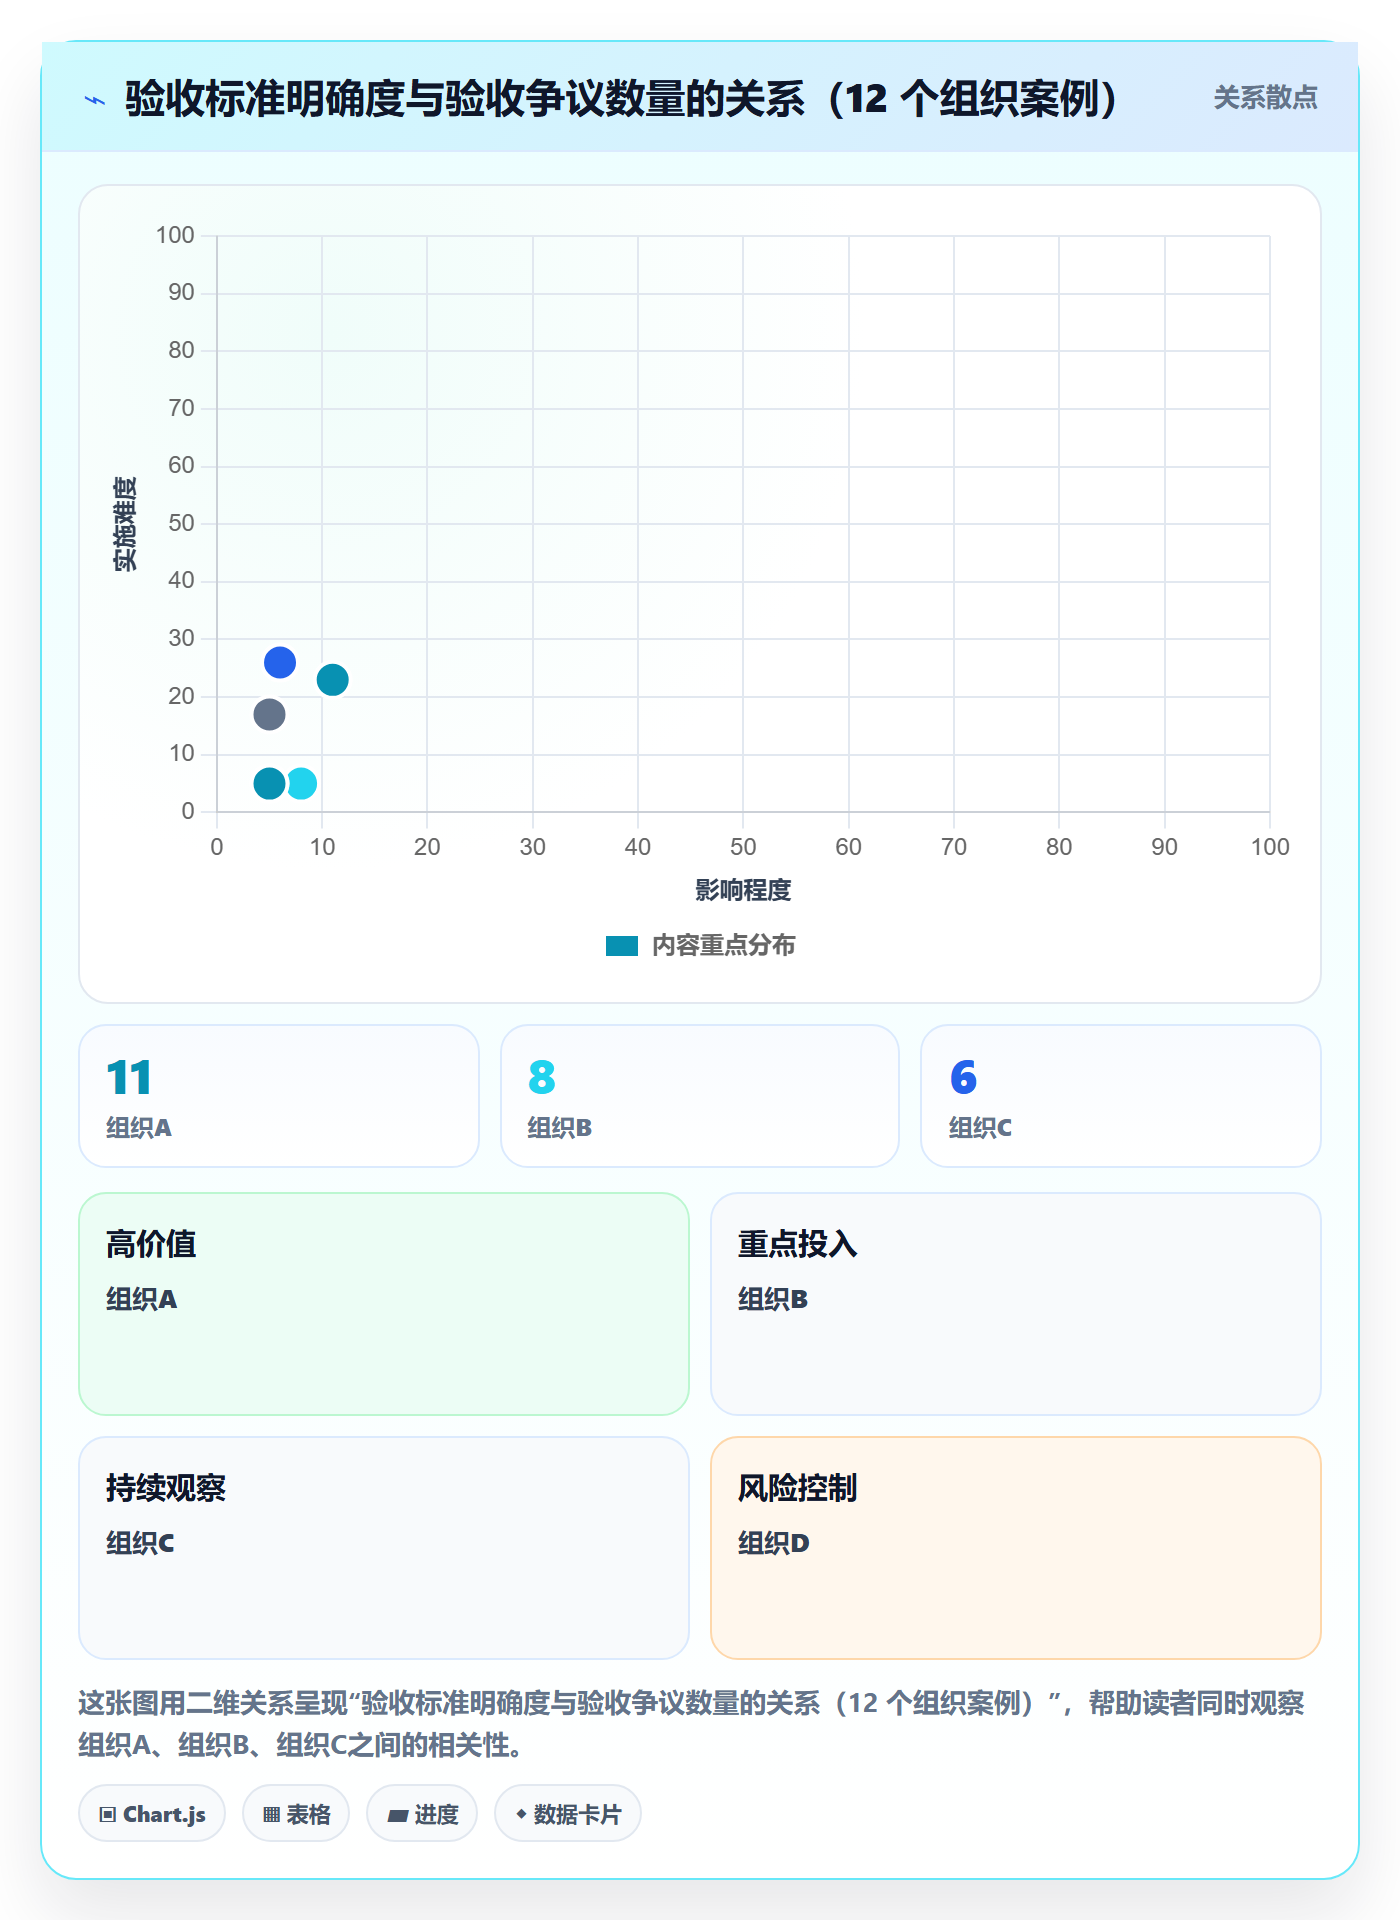The image size is (1400, 1920).
Task: Click the light cyan scatter point
Action: click(x=301, y=783)
